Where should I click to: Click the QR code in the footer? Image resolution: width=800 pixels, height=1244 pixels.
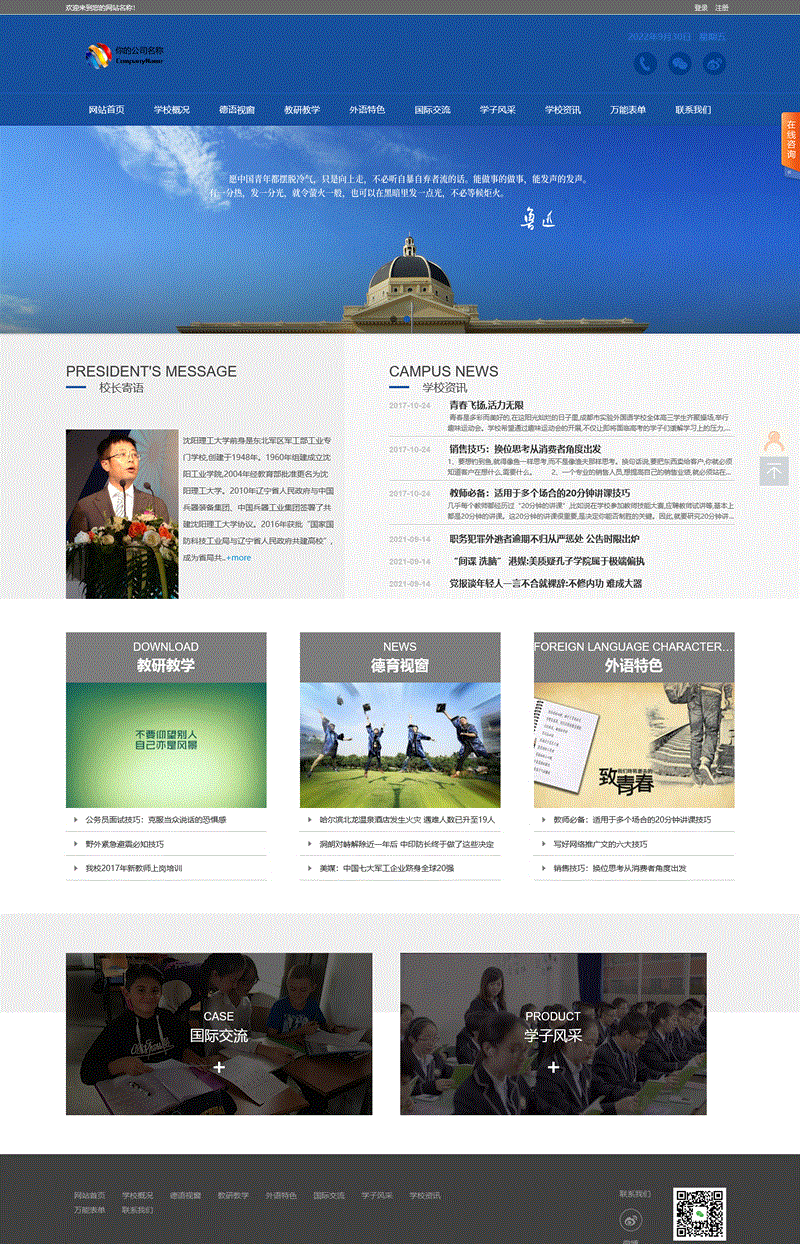pos(699,1214)
